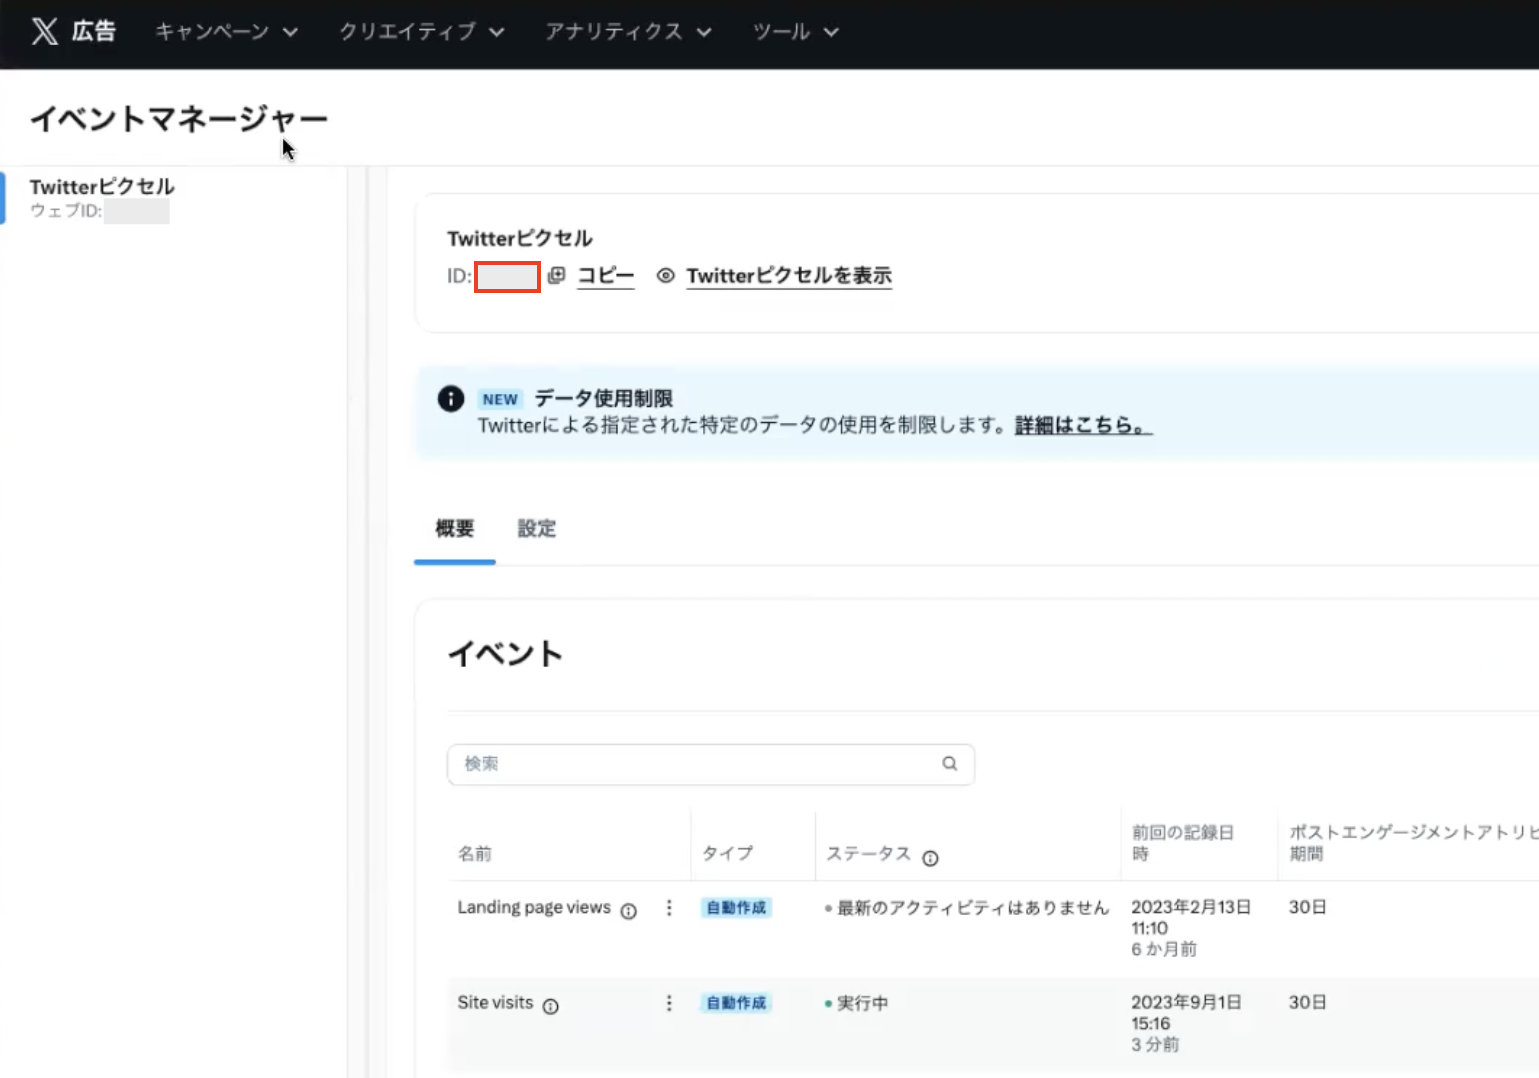Screen dimensions: 1539x1078
Task: Click the イベントマネージャー page title
Action: (x=179, y=119)
